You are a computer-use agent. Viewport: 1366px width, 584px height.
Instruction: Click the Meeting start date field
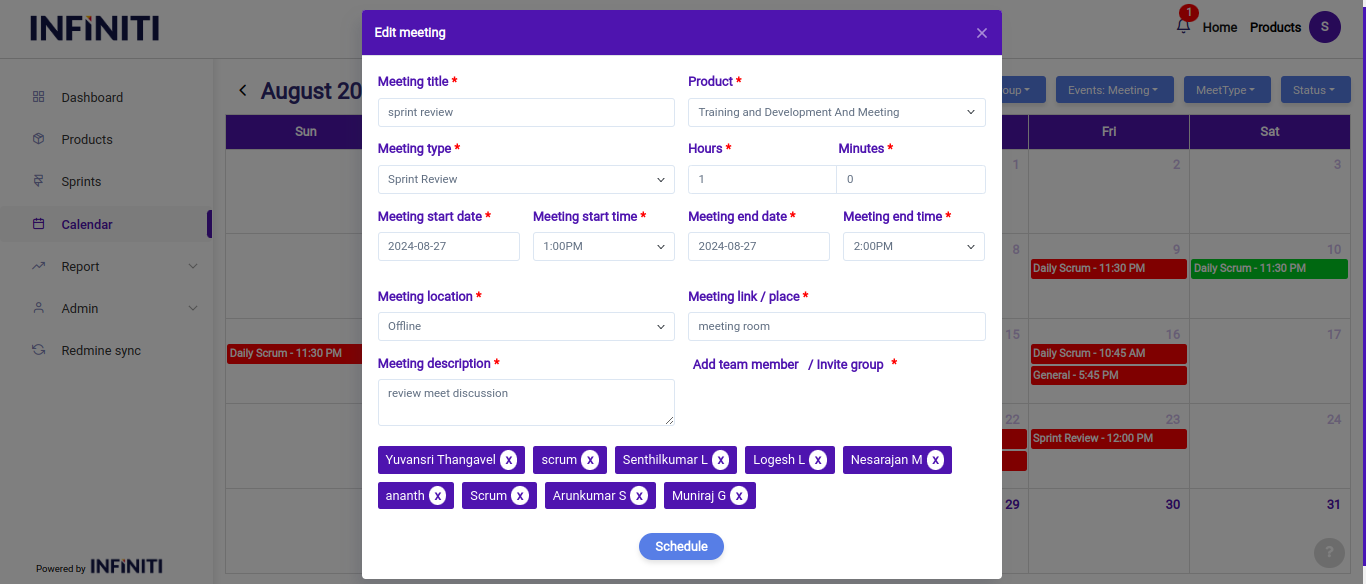click(x=448, y=247)
